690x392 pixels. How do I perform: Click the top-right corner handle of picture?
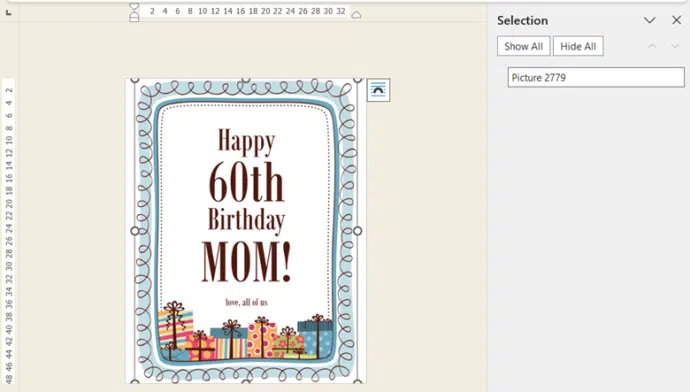point(357,80)
